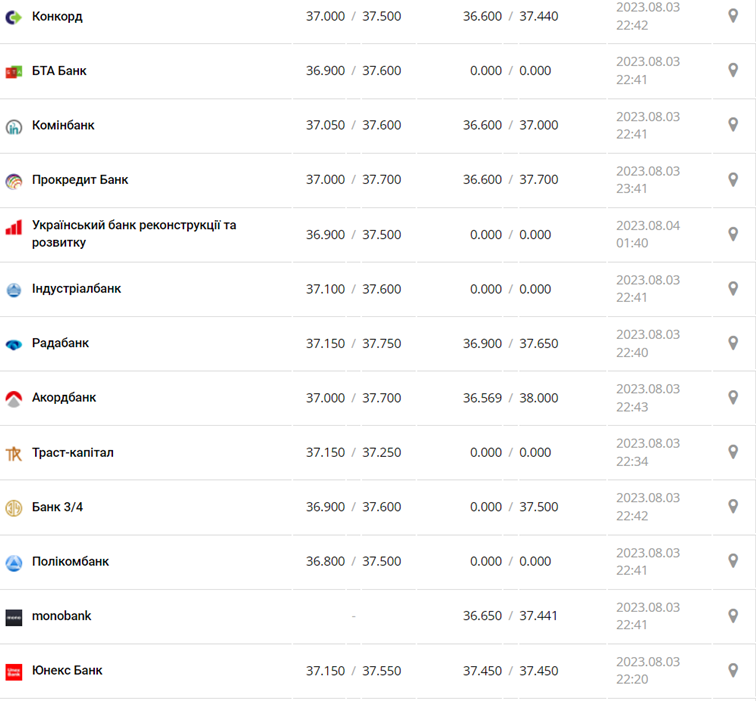Screen dimensions: 756x701
Task: Click the Банк 3/4 logo icon
Action: [14, 508]
